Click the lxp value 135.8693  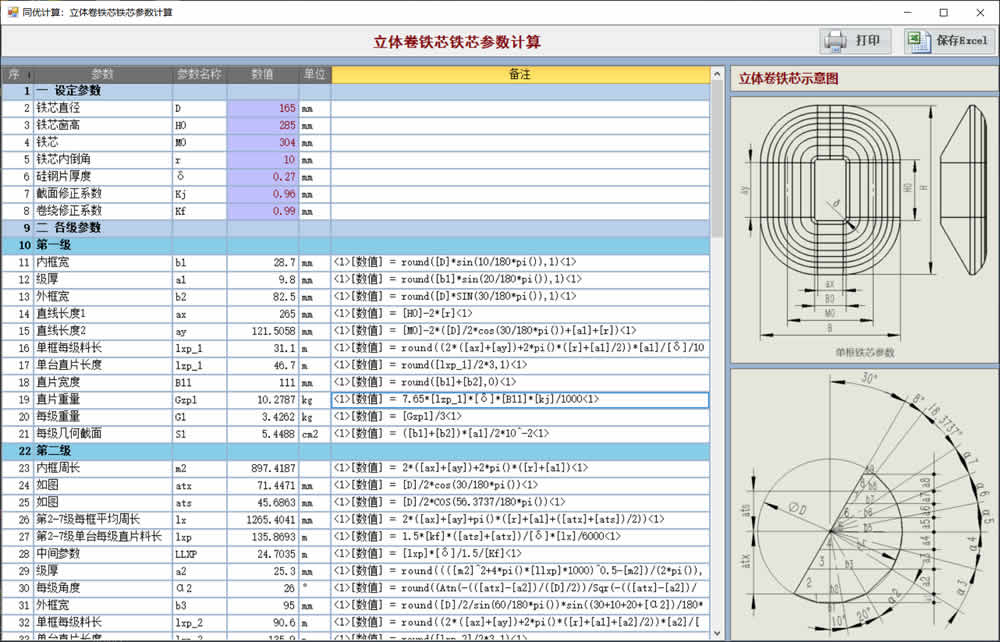click(x=263, y=537)
